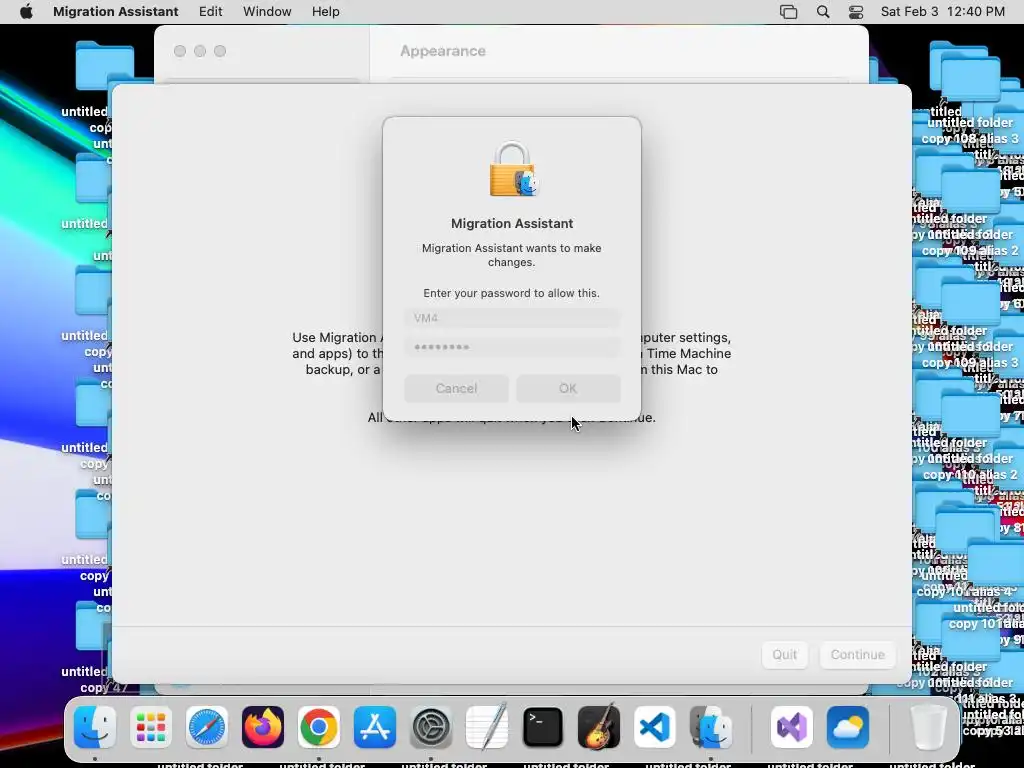Open the cloud weather app in dock
Viewport: 1024px width, 768px height.
[848, 727]
